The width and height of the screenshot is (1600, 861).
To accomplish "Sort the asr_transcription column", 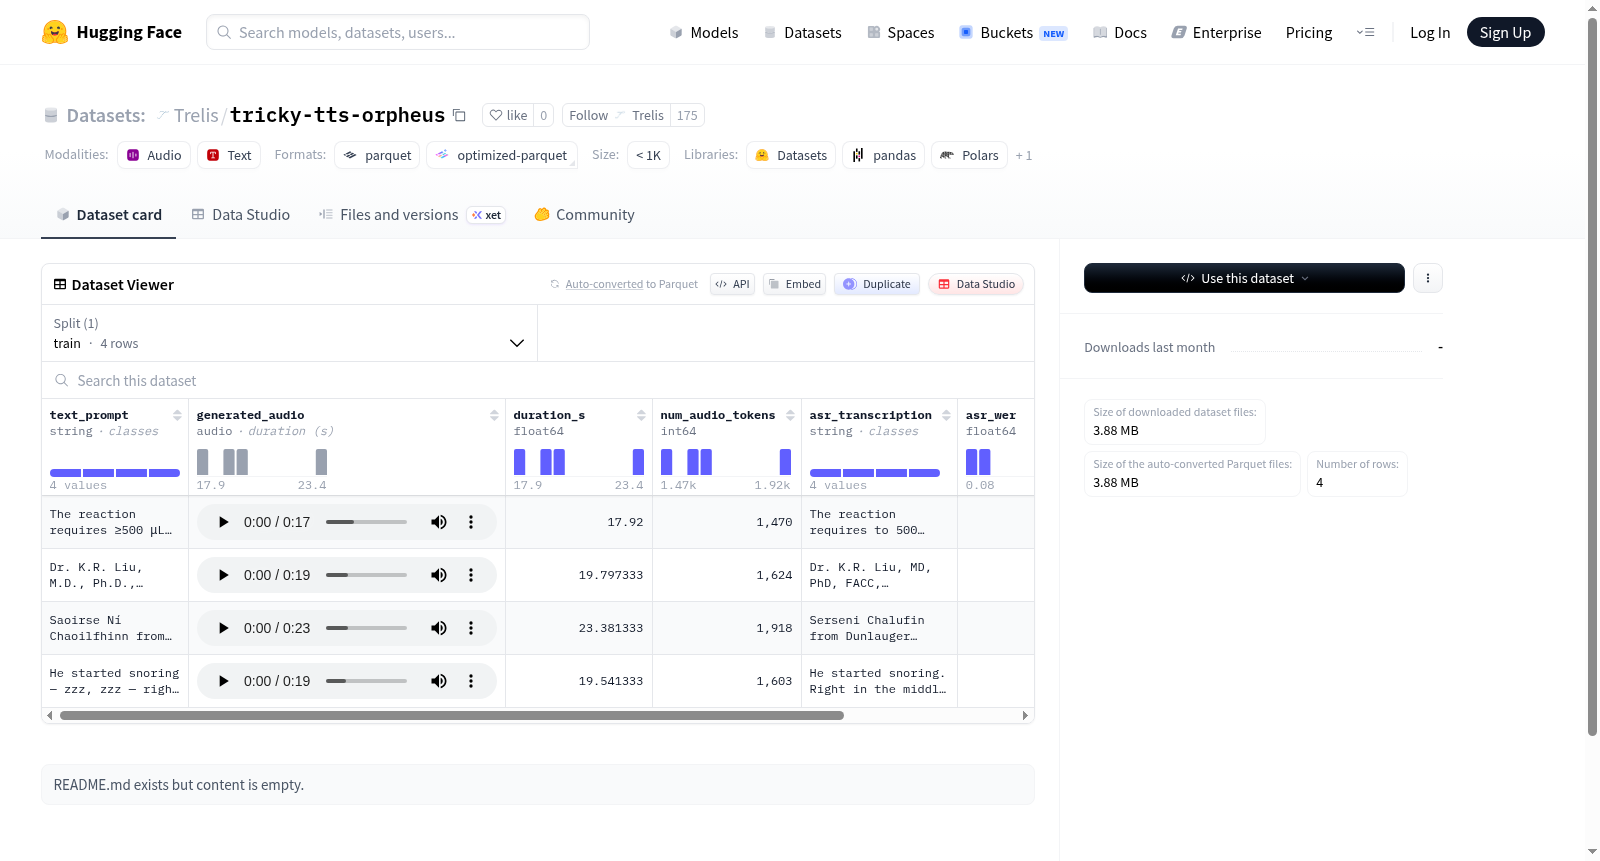I will [x=946, y=415].
